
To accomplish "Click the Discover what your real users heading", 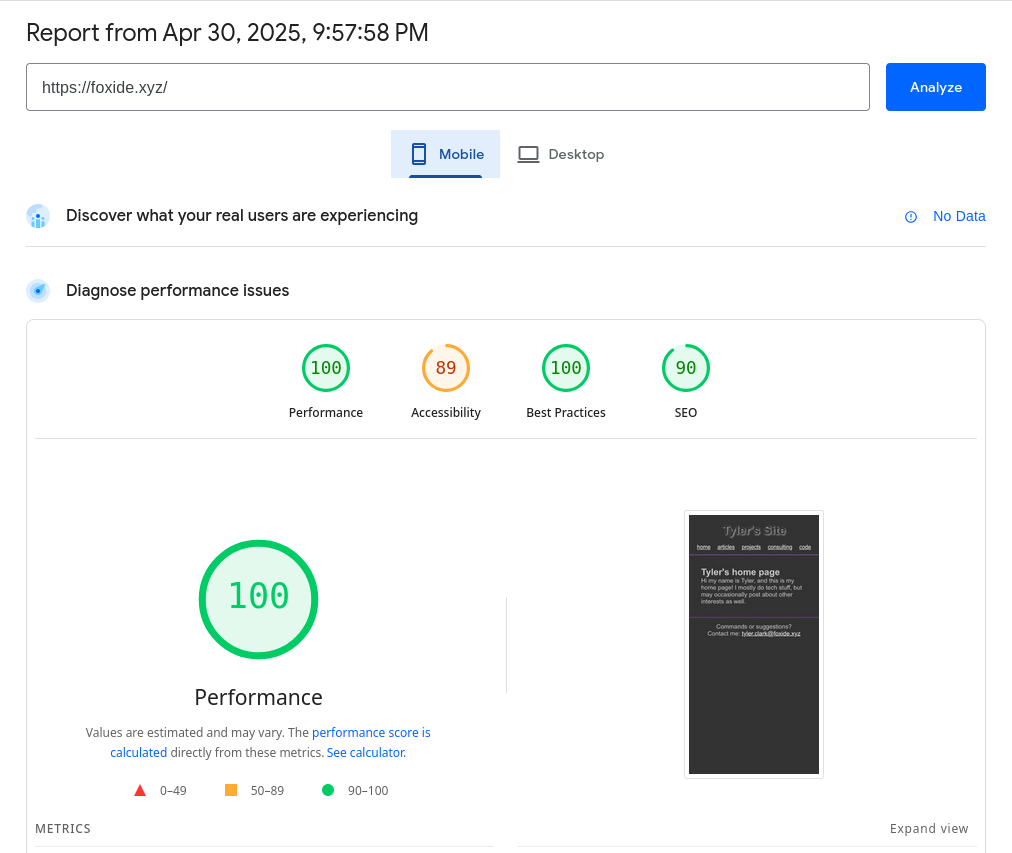I will 242,216.
